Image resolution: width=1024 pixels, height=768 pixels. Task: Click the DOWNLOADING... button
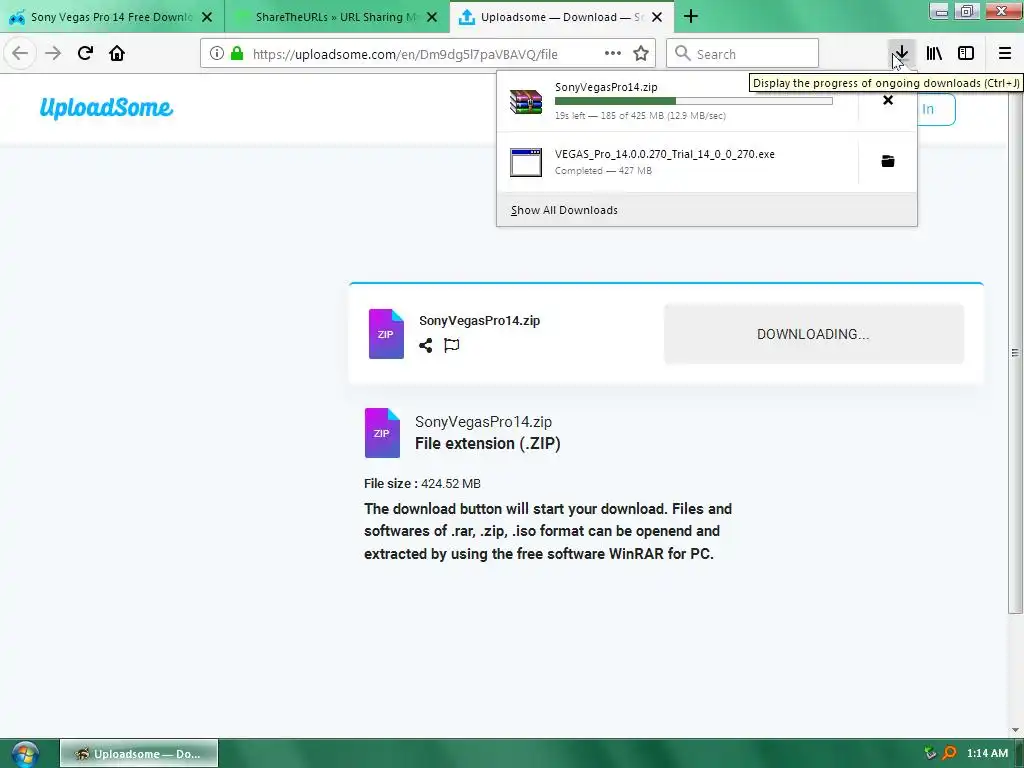(x=813, y=334)
